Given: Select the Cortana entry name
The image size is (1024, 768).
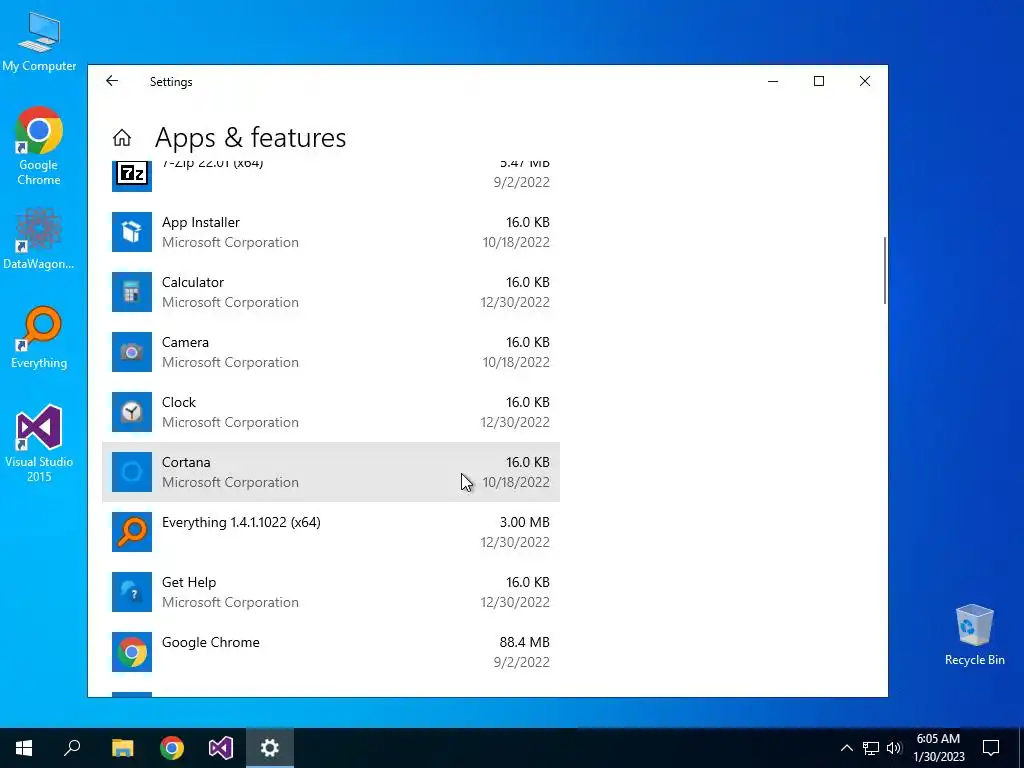Looking at the screenshot, I should (x=186, y=462).
